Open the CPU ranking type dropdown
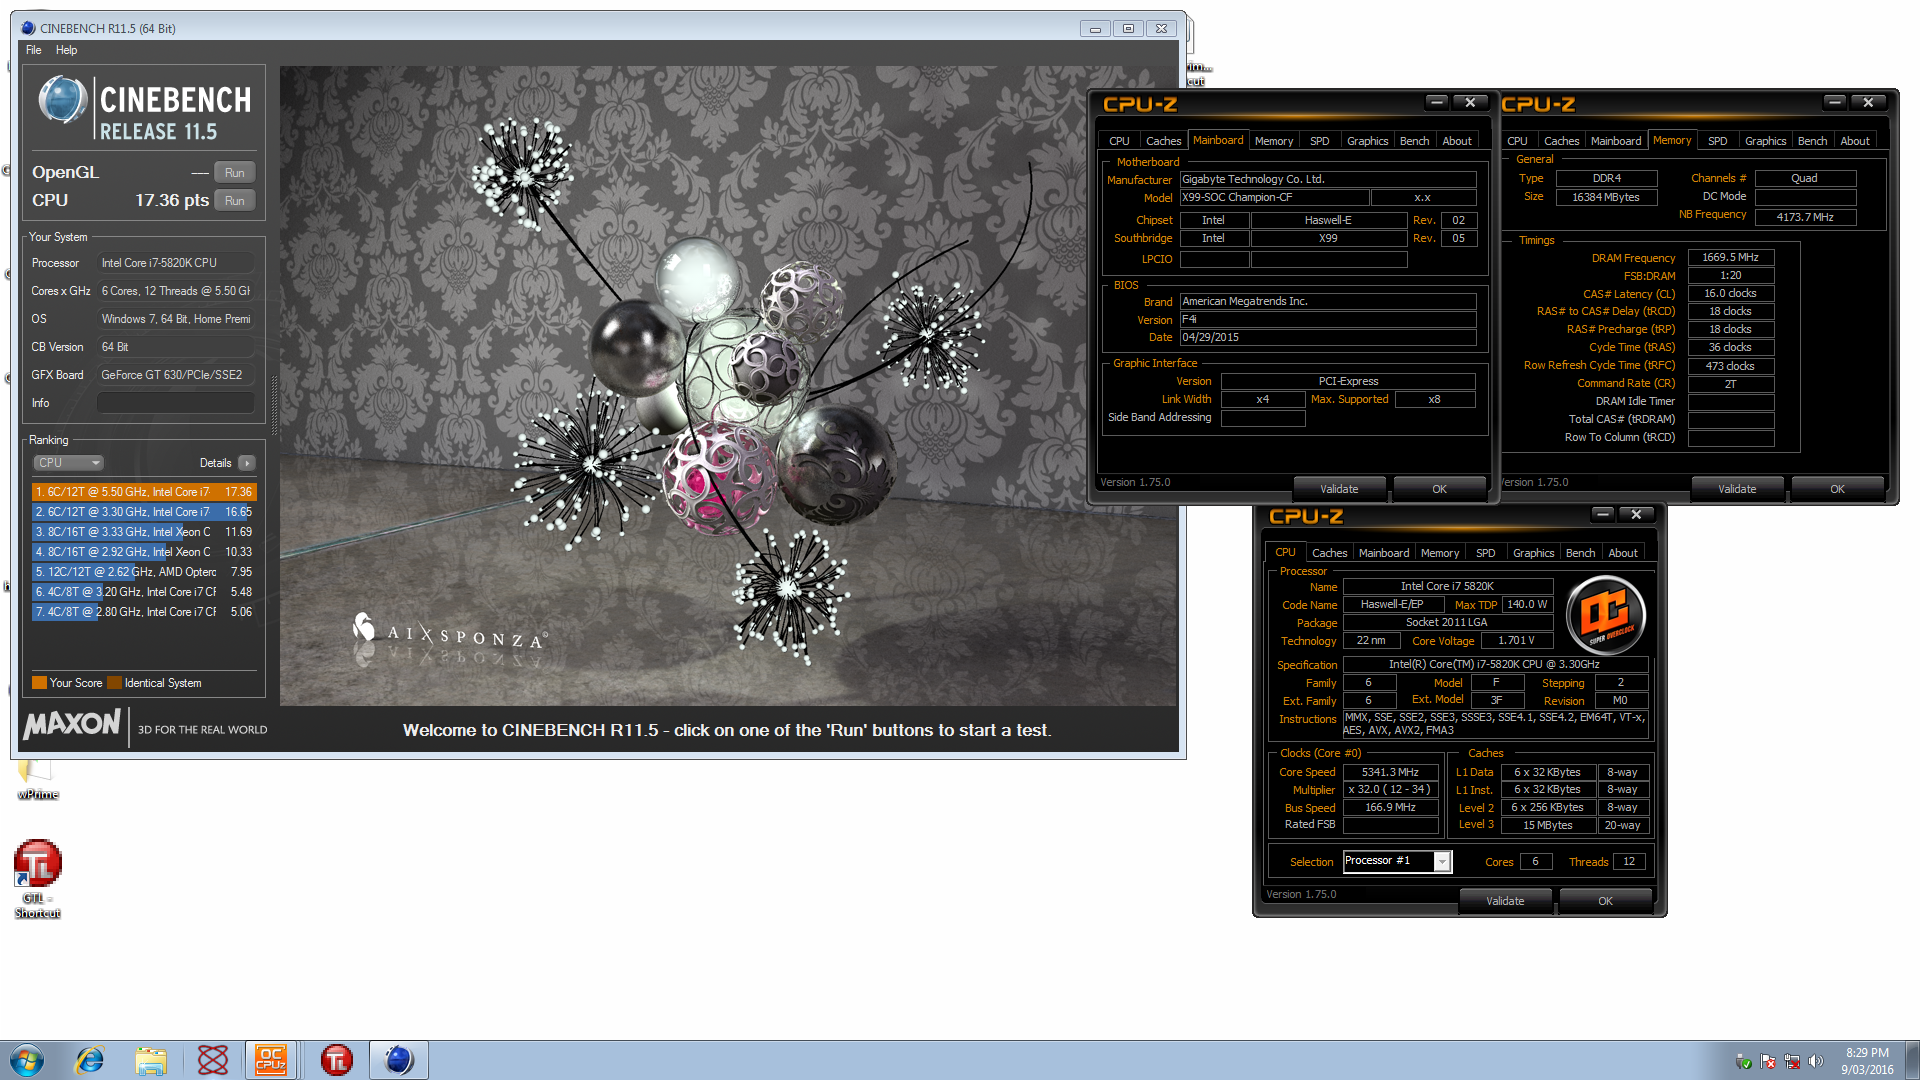1920x1080 pixels. click(68, 463)
